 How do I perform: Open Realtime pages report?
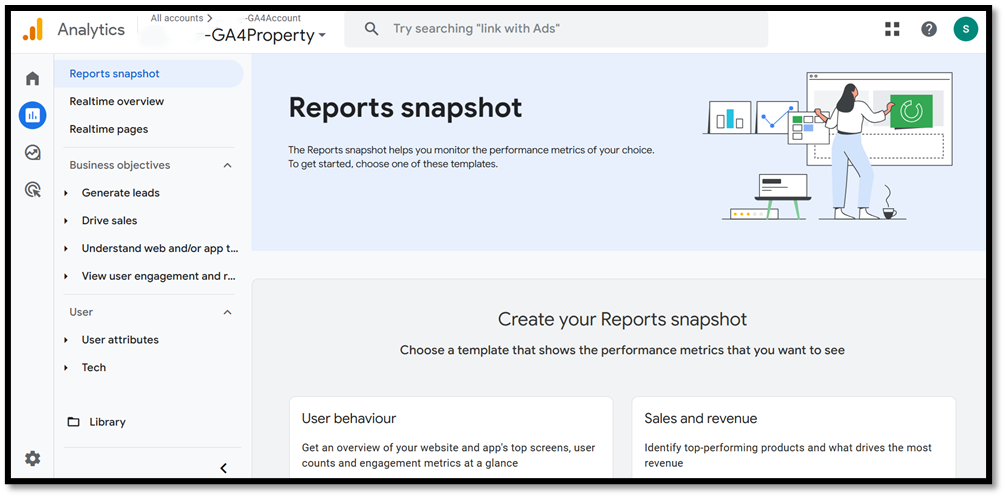(108, 129)
